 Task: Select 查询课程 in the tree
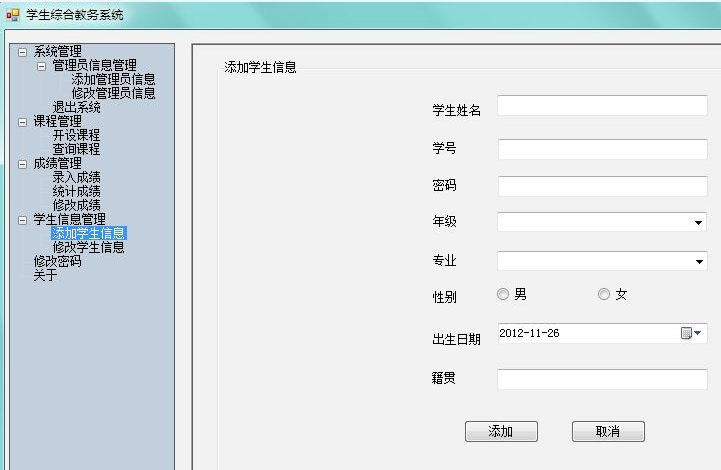click(76, 149)
